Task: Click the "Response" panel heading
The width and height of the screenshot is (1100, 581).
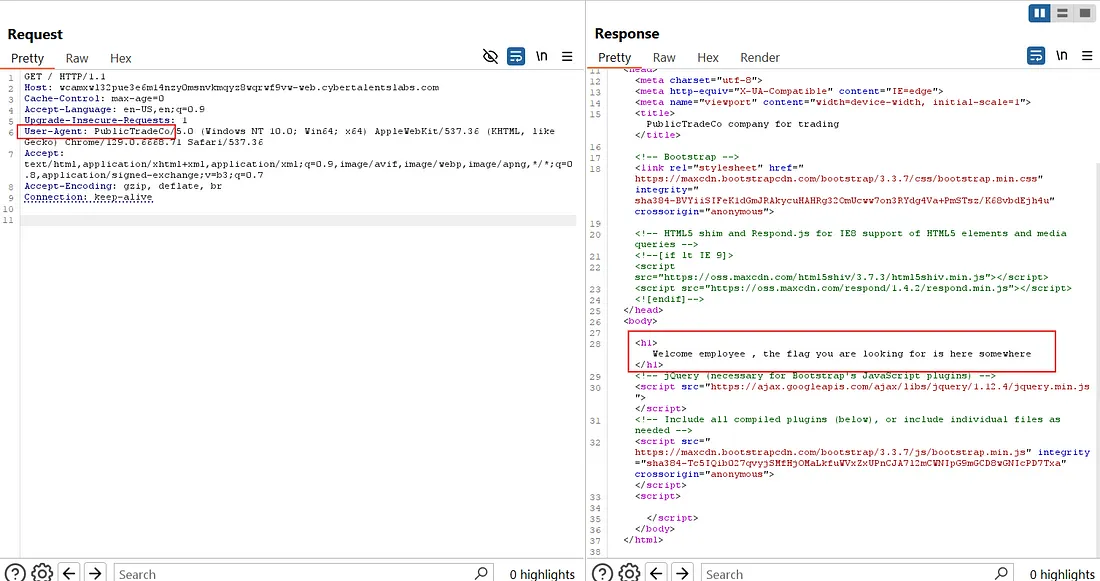Action: pos(627,34)
